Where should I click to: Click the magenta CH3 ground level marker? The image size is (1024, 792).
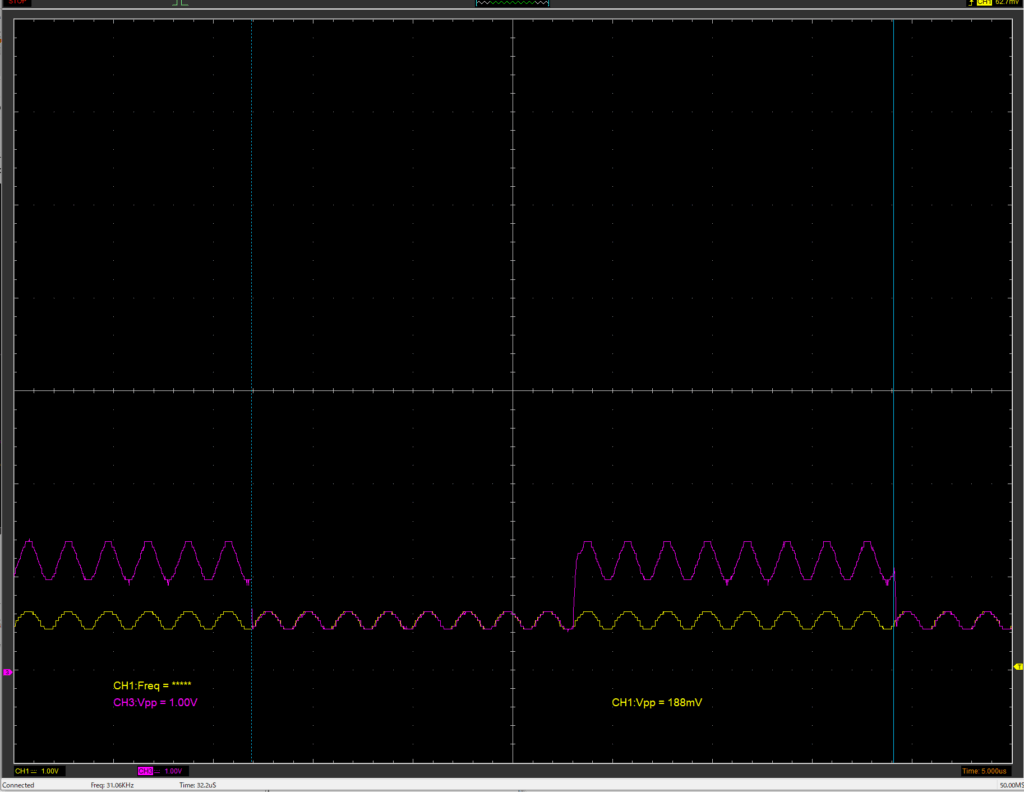pos(6,673)
